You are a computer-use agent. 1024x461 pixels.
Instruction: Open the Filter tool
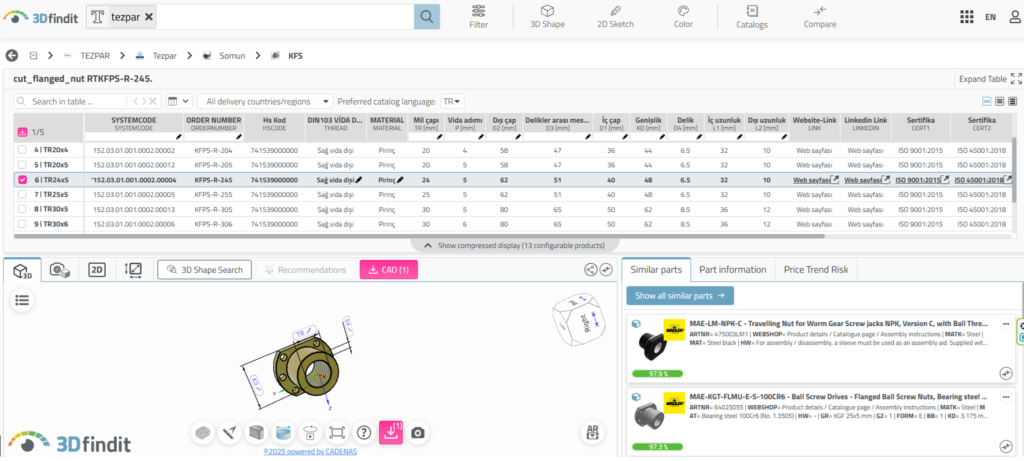[478, 17]
